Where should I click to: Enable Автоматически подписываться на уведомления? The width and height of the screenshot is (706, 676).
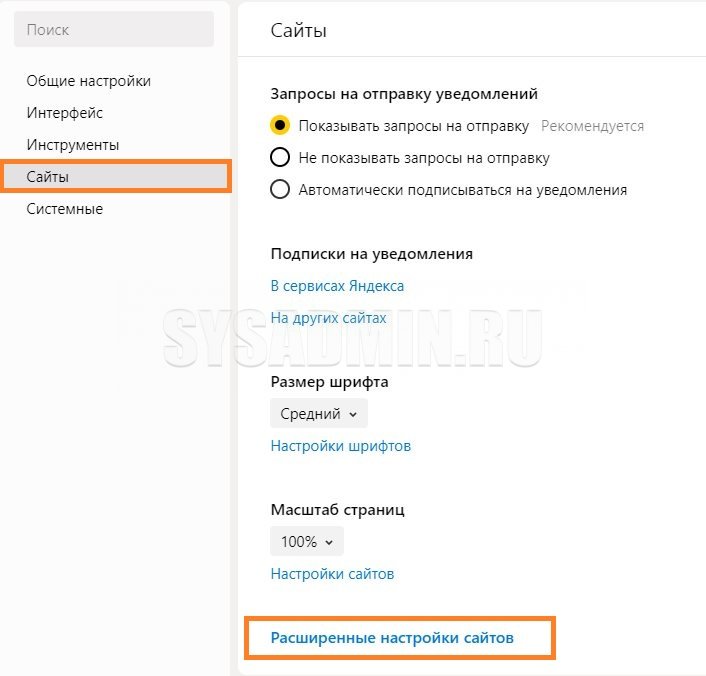pyautogui.click(x=281, y=190)
